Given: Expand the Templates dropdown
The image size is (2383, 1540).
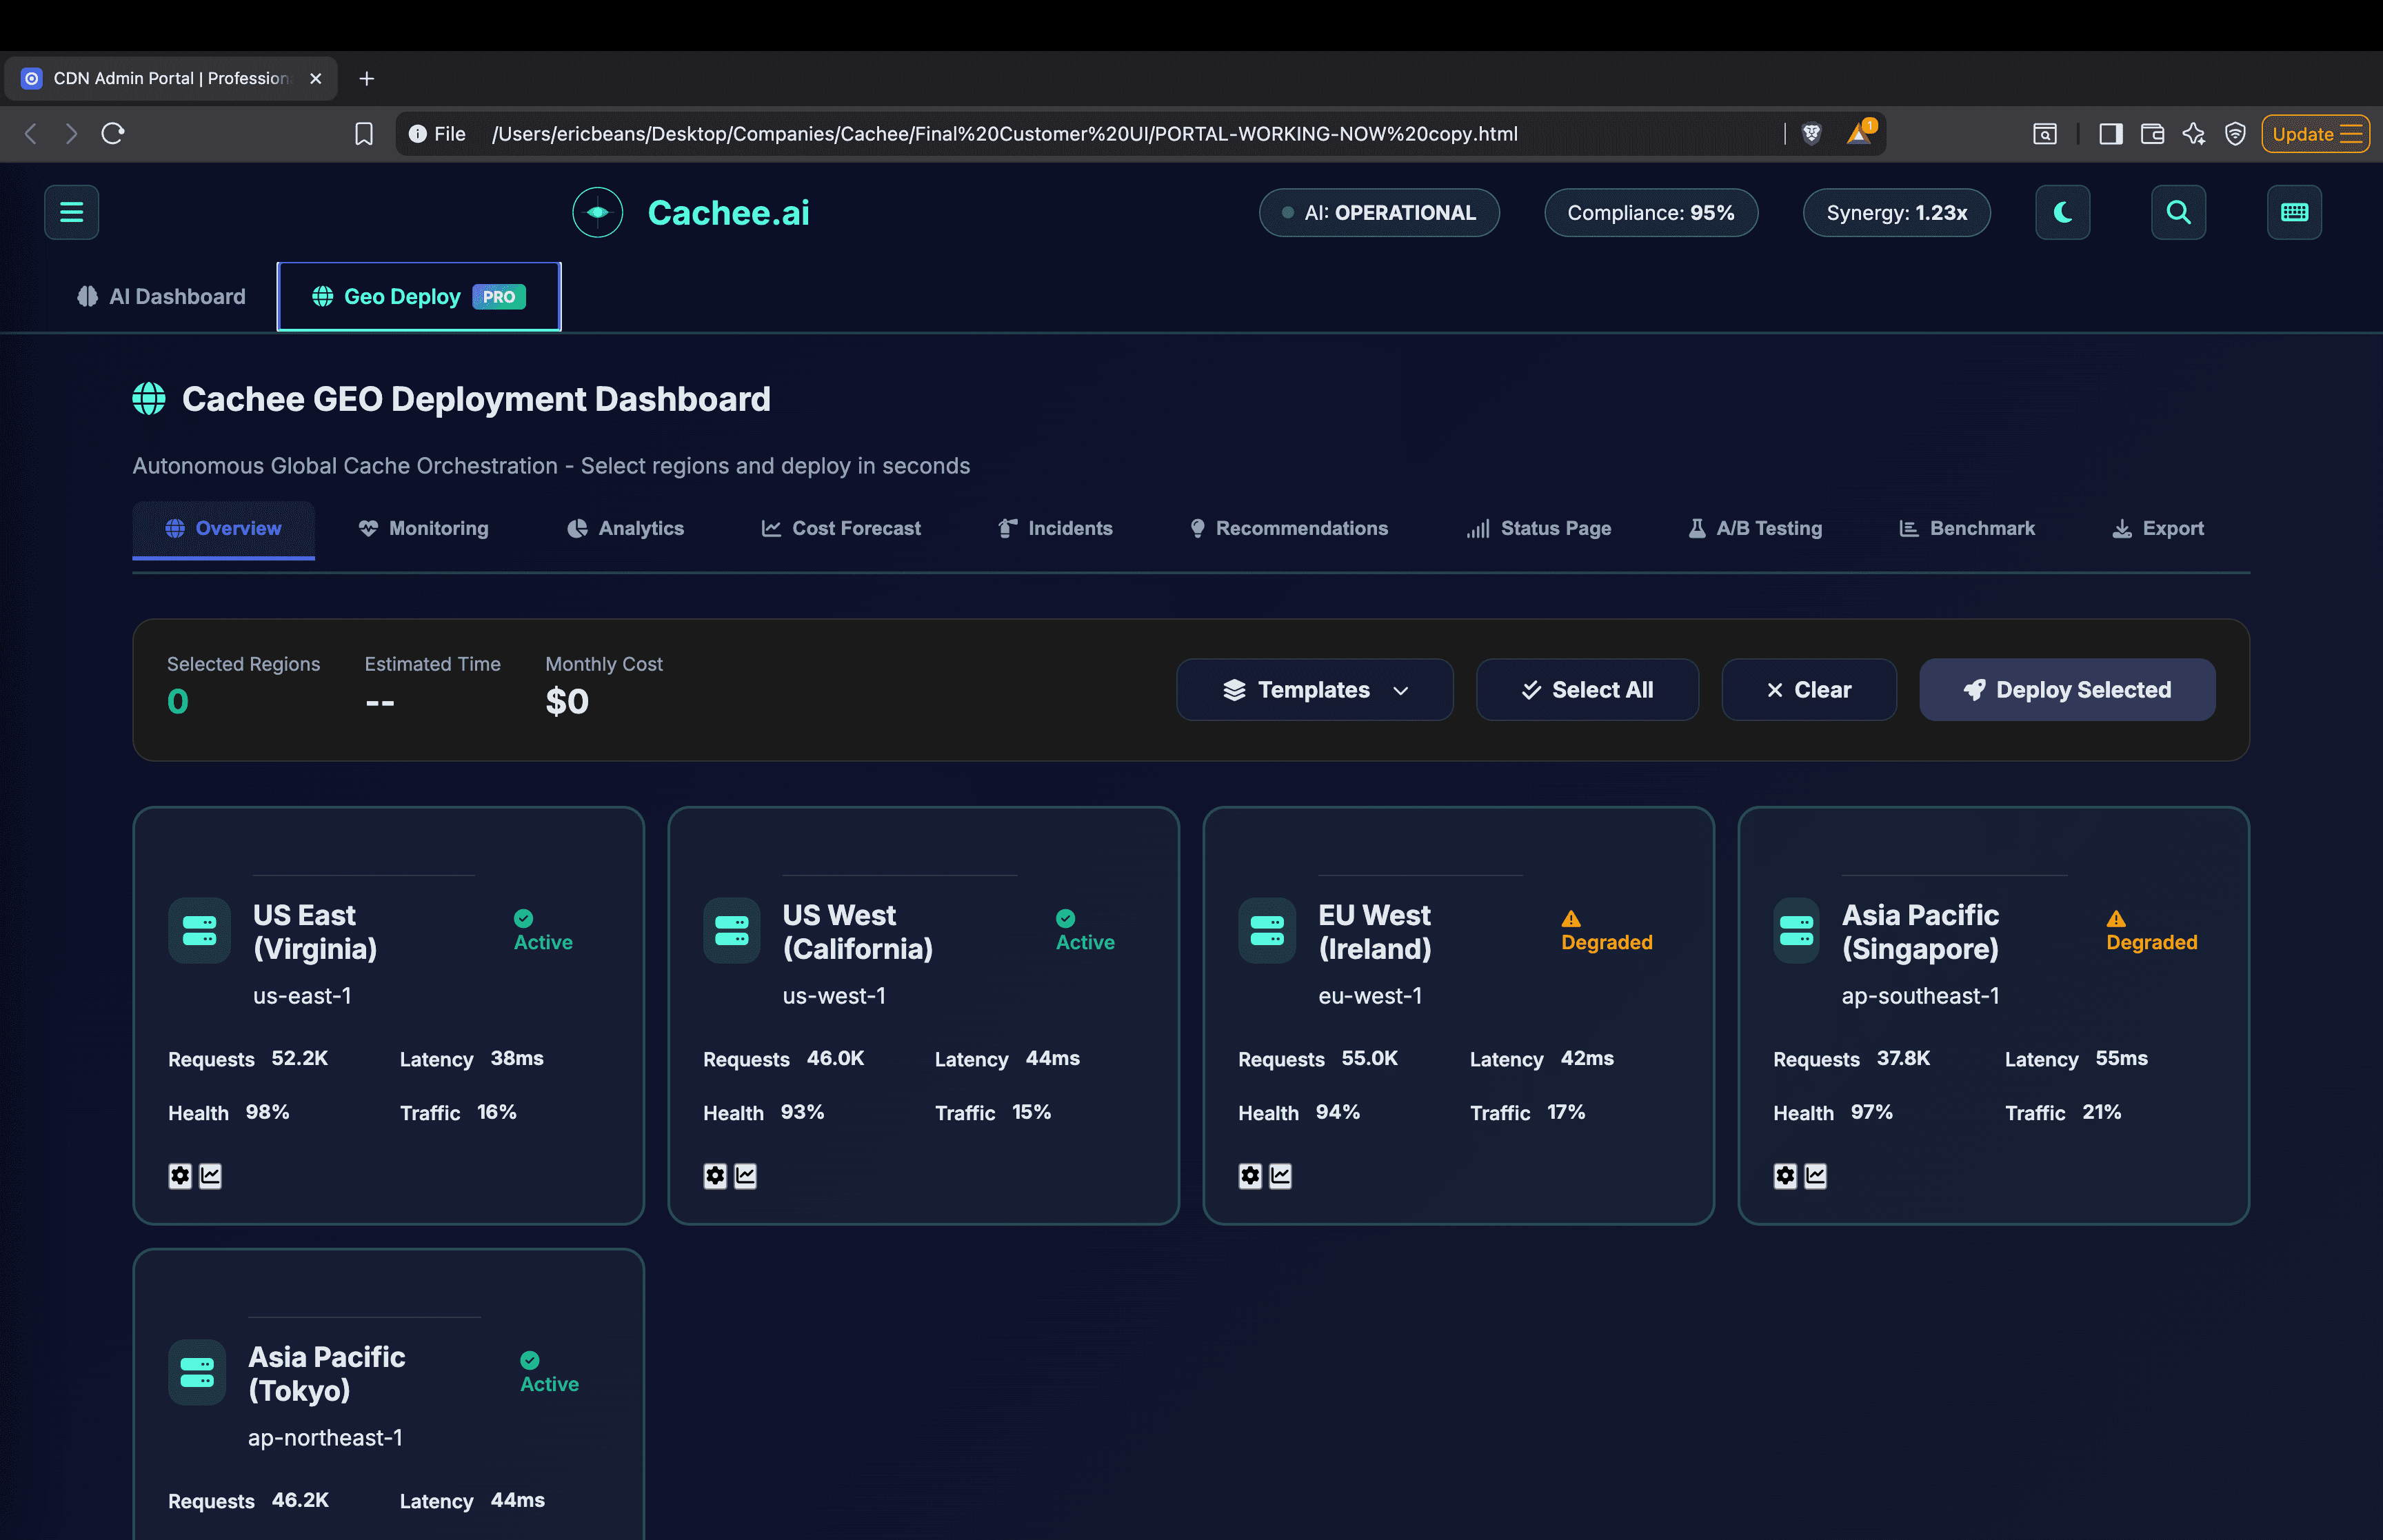Looking at the screenshot, I should (x=1314, y=690).
